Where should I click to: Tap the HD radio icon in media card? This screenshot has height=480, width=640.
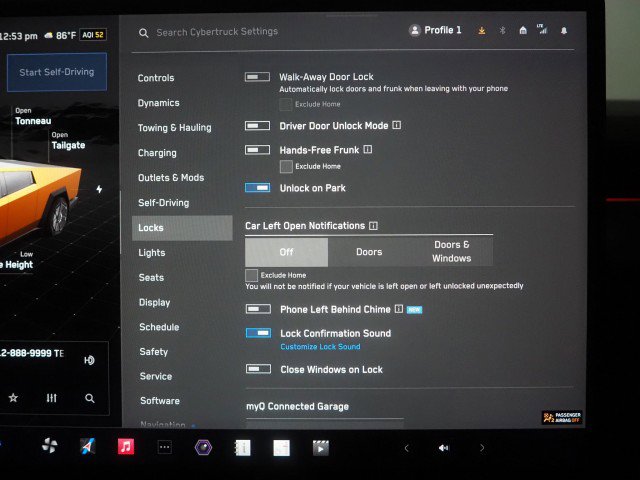(x=89, y=360)
